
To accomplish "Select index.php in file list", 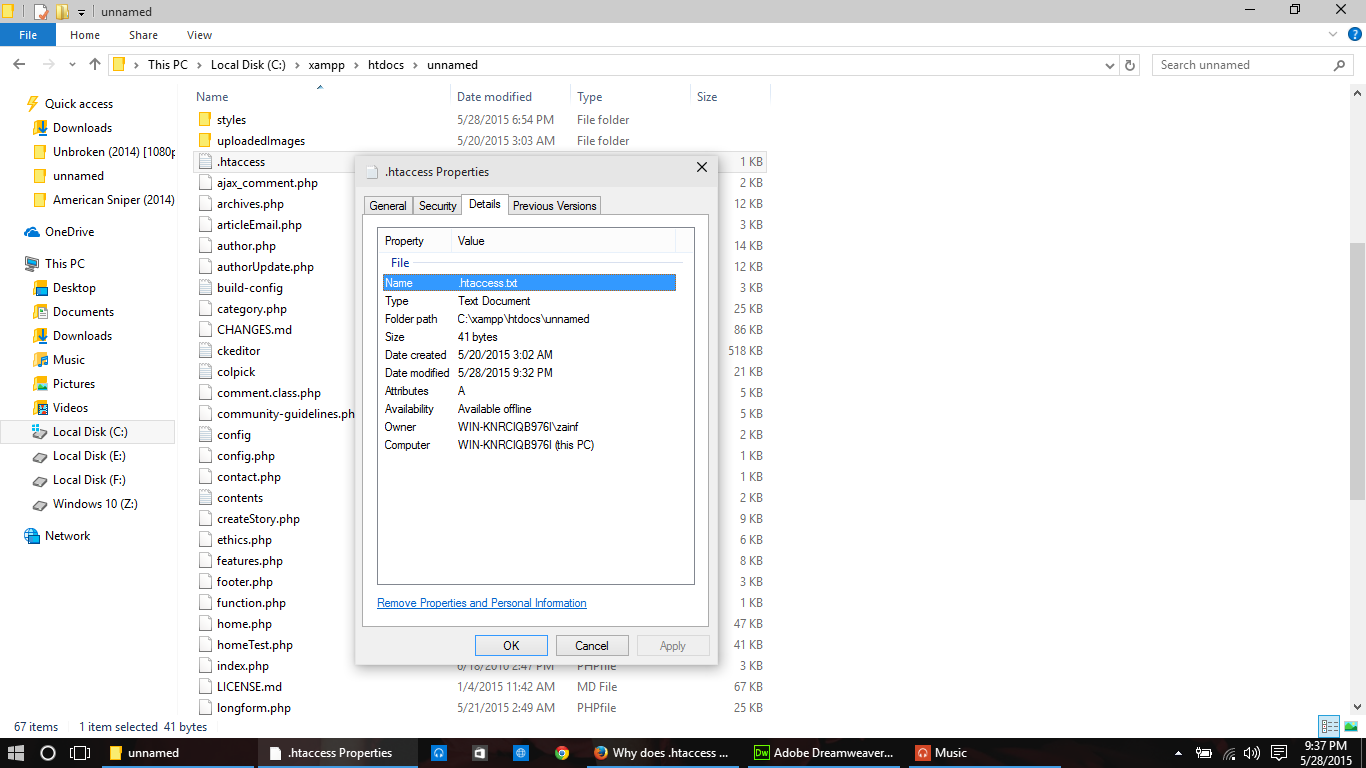I will tap(243, 666).
